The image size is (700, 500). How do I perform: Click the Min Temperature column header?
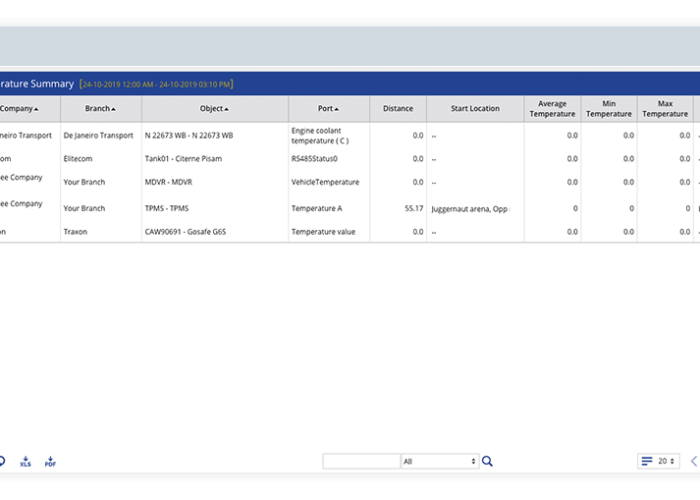[609, 108]
